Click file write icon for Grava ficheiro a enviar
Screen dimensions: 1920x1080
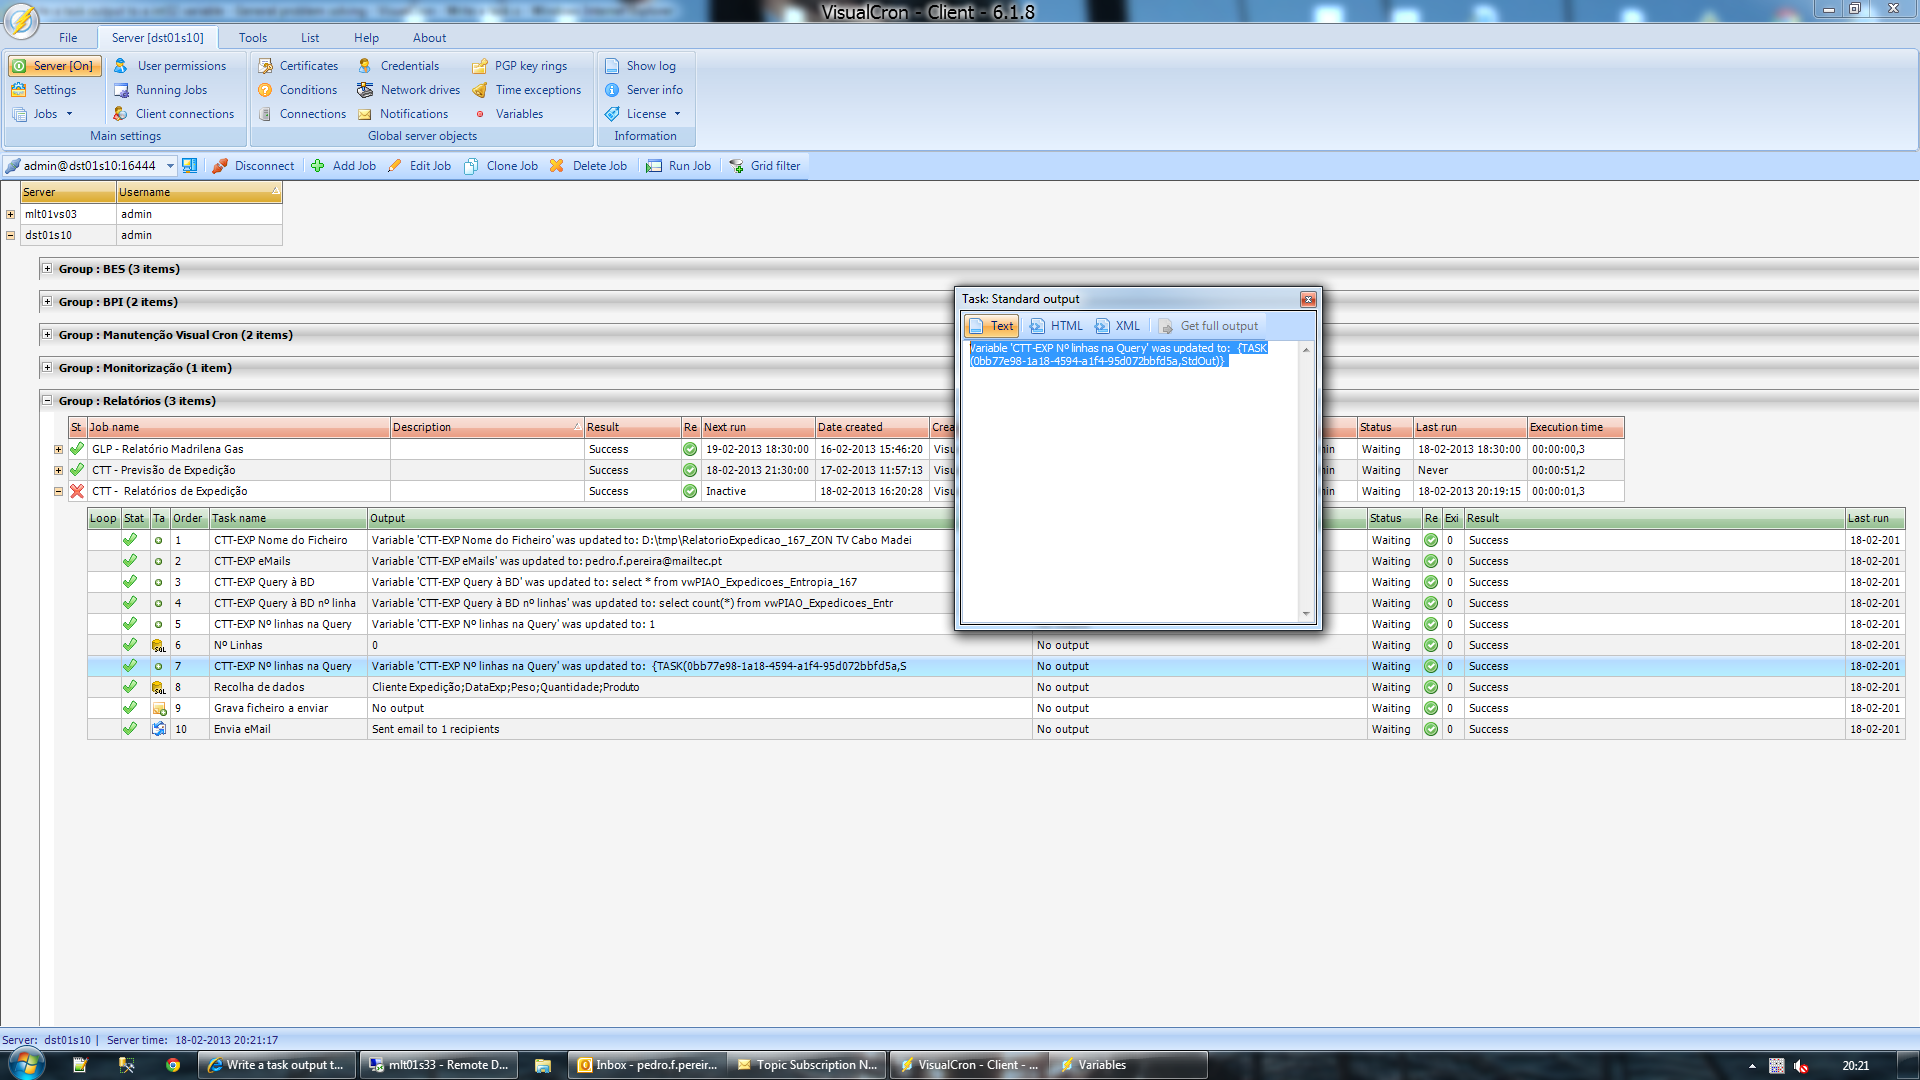158,708
